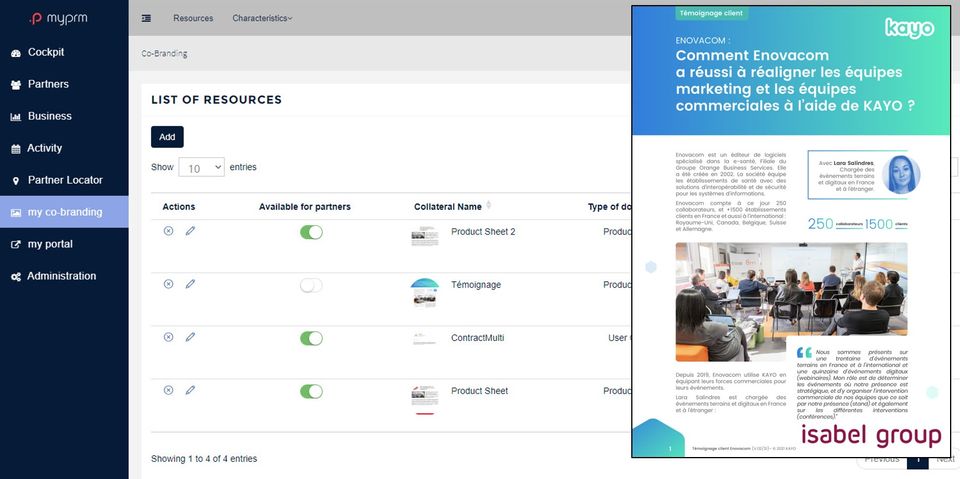Screen dimensions: 960x479
Task: Click the Activity calendar icon
Action: pyautogui.click(x=16, y=149)
